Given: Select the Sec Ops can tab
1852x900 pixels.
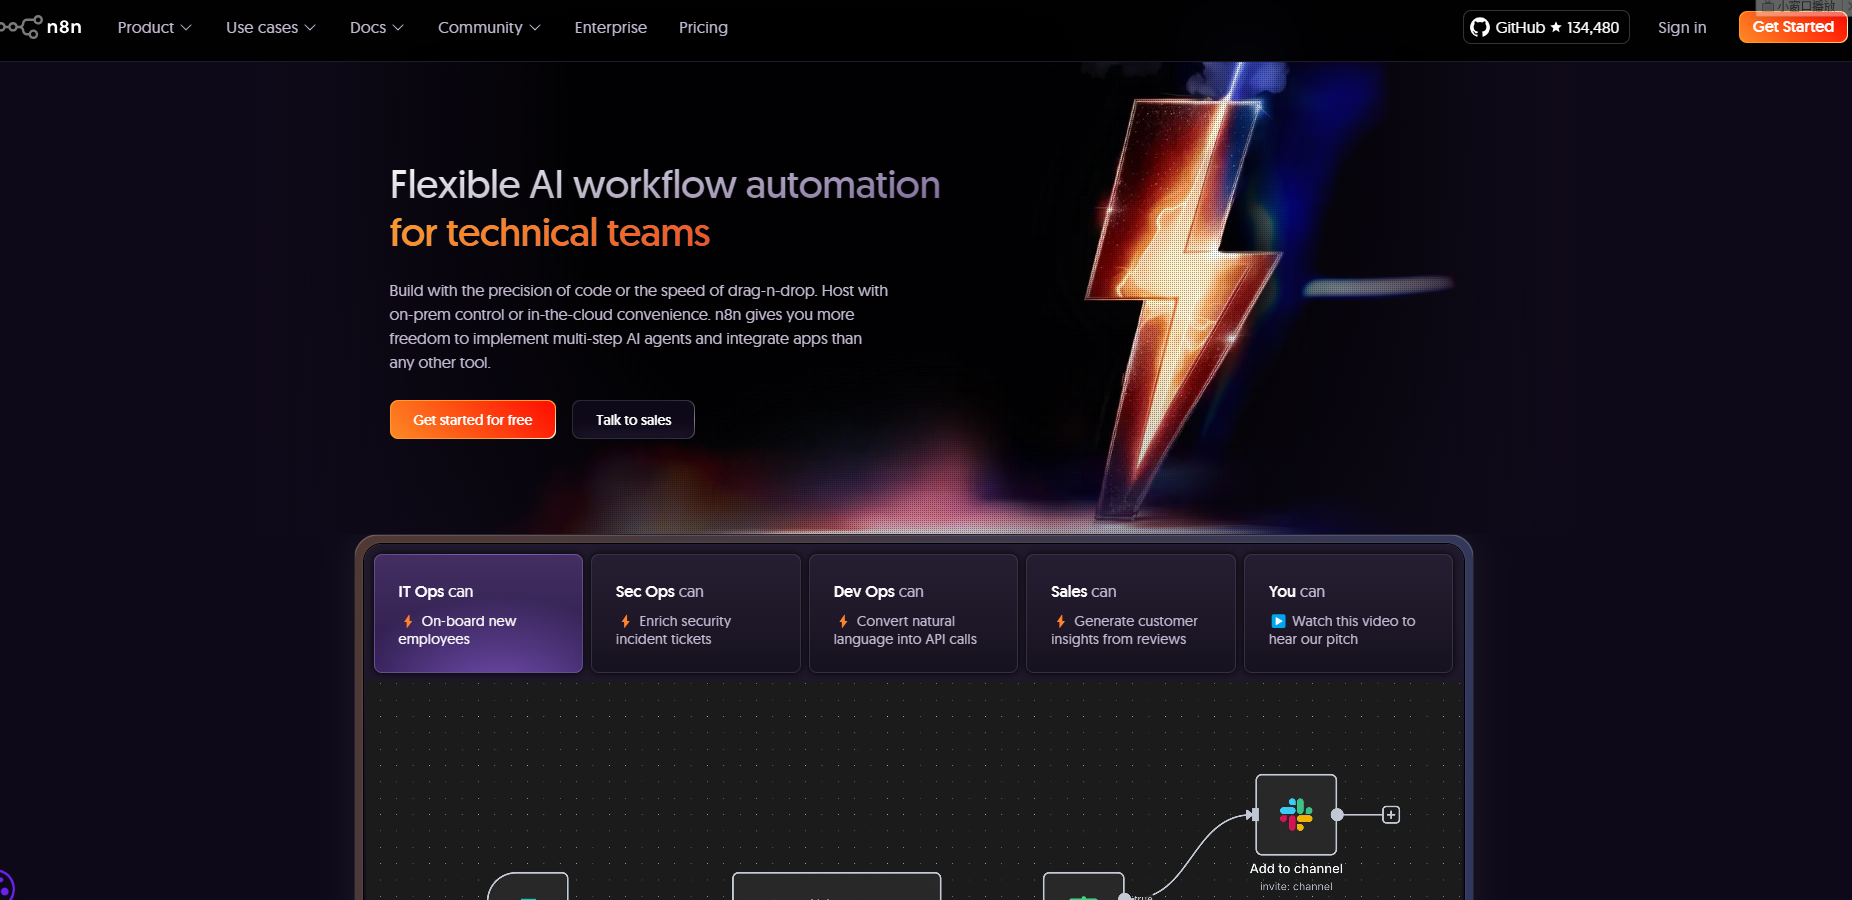Looking at the screenshot, I should [x=695, y=613].
